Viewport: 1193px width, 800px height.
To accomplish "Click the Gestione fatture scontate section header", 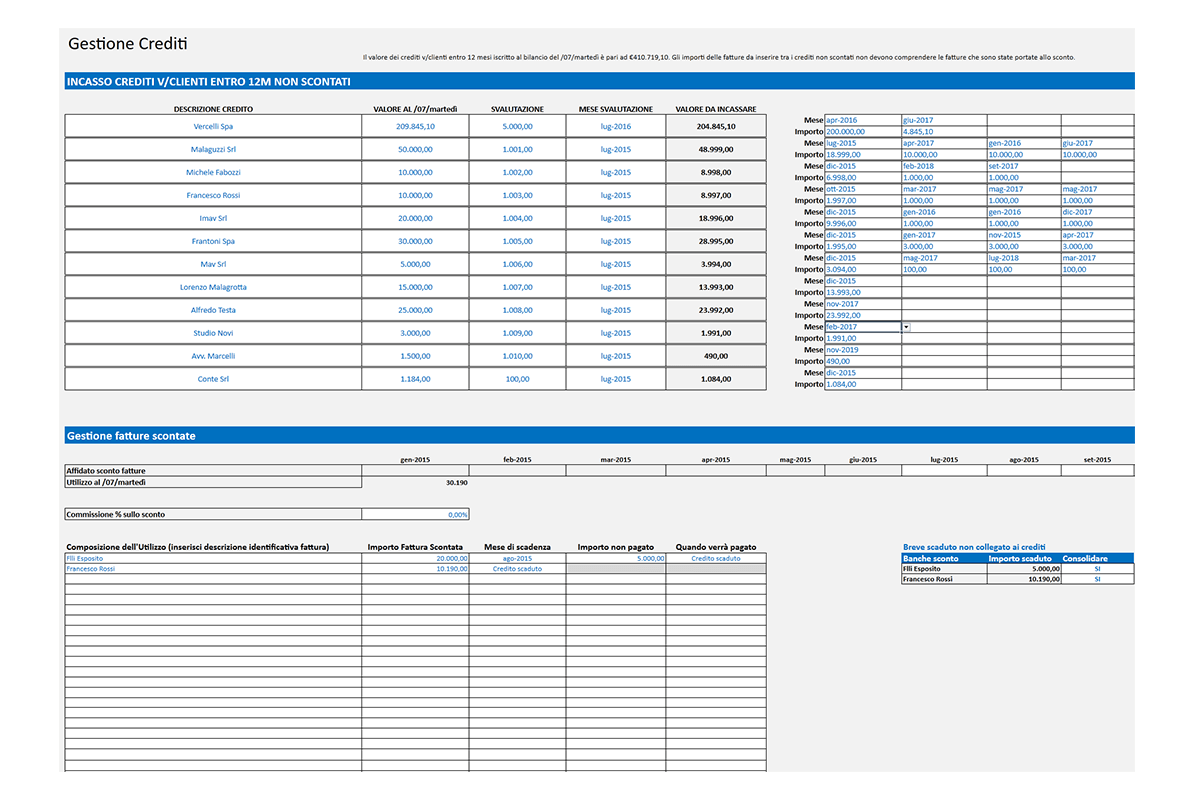I will click(x=600, y=435).
